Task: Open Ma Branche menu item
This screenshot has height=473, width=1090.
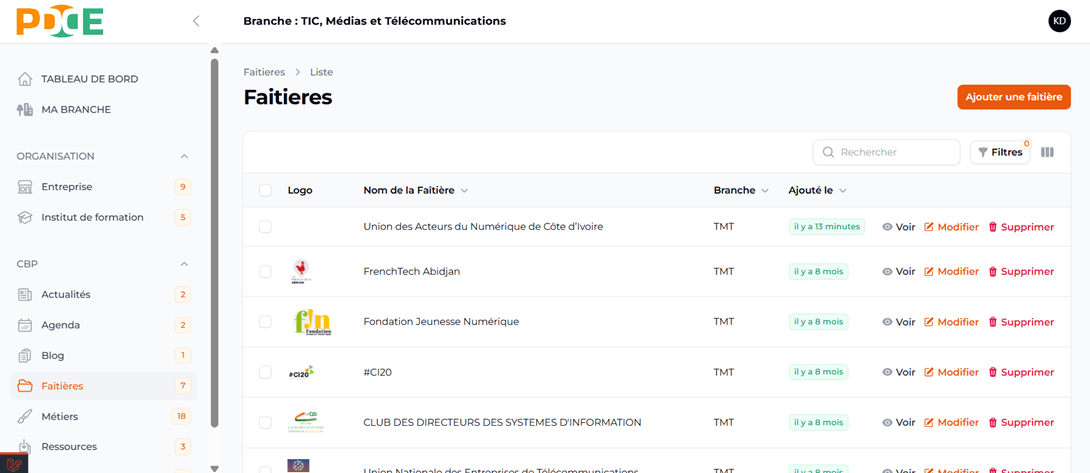Action: click(76, 109)
